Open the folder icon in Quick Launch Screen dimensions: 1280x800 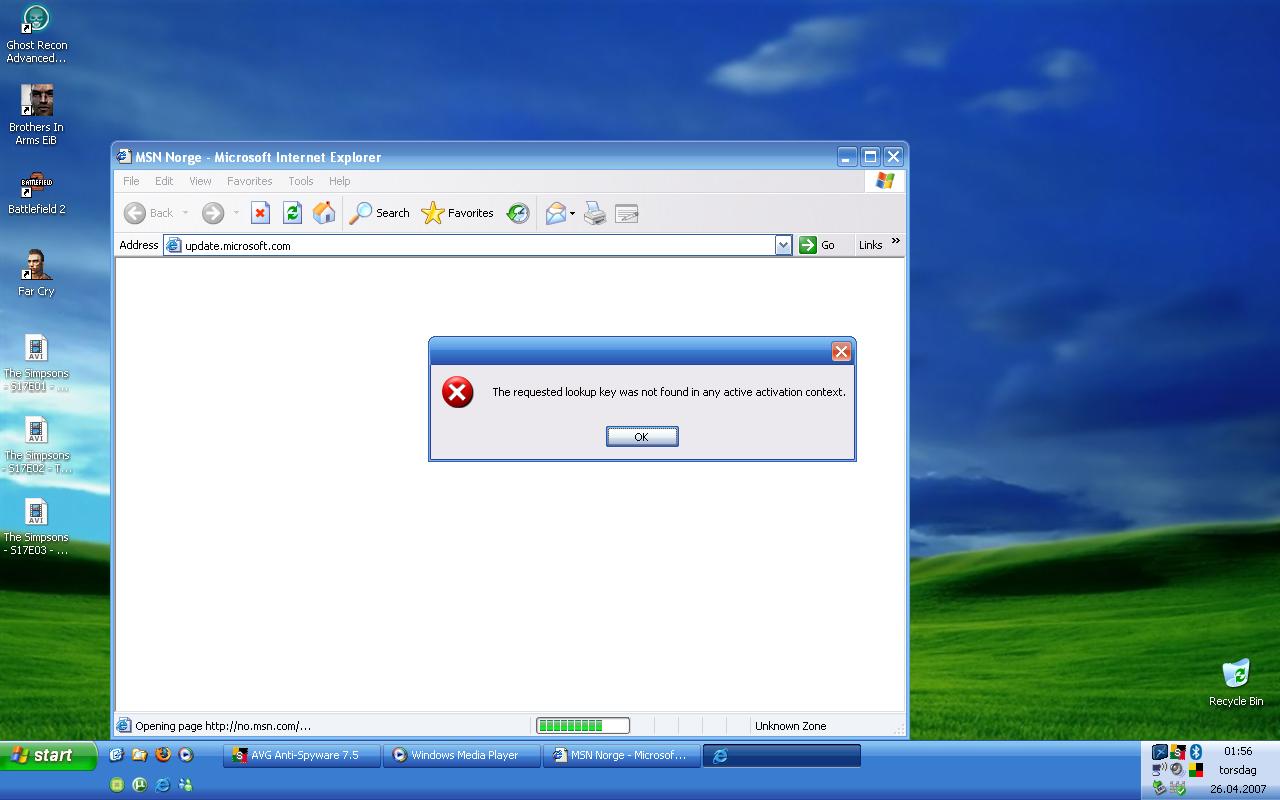[139, 755]
